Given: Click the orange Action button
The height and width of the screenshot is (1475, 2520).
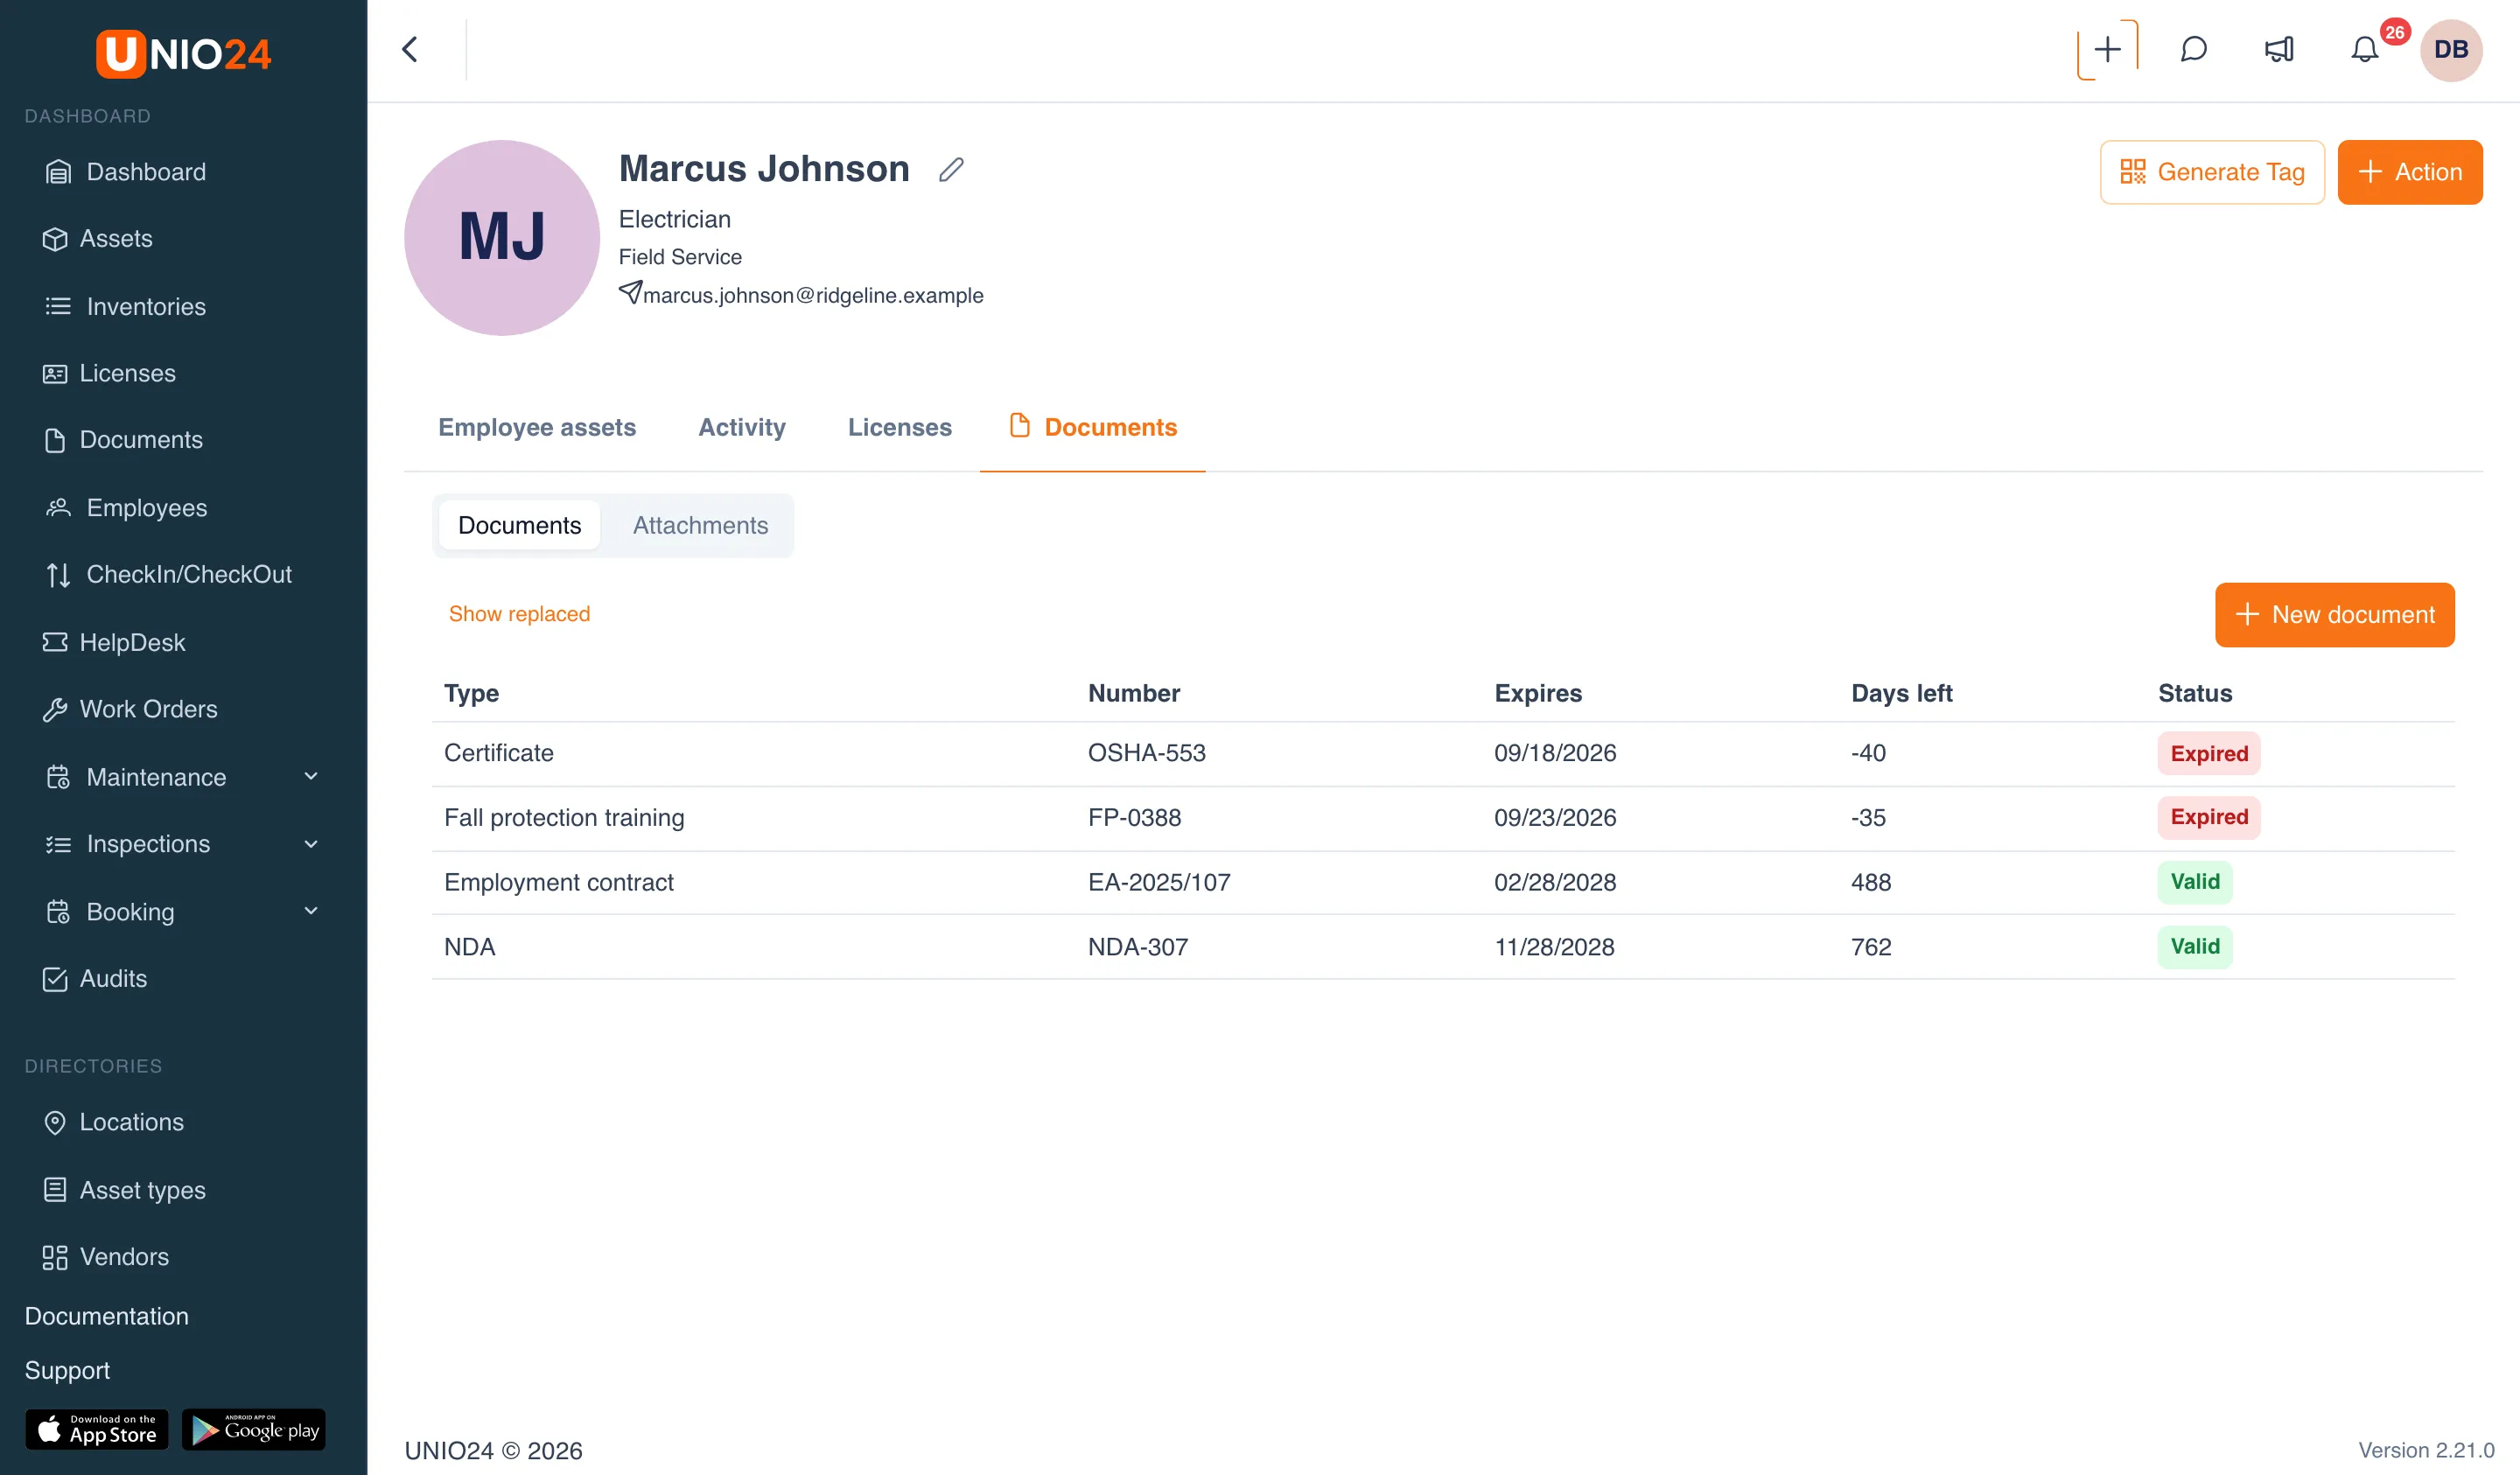Looking at the screenshot, I should 2409,172.
